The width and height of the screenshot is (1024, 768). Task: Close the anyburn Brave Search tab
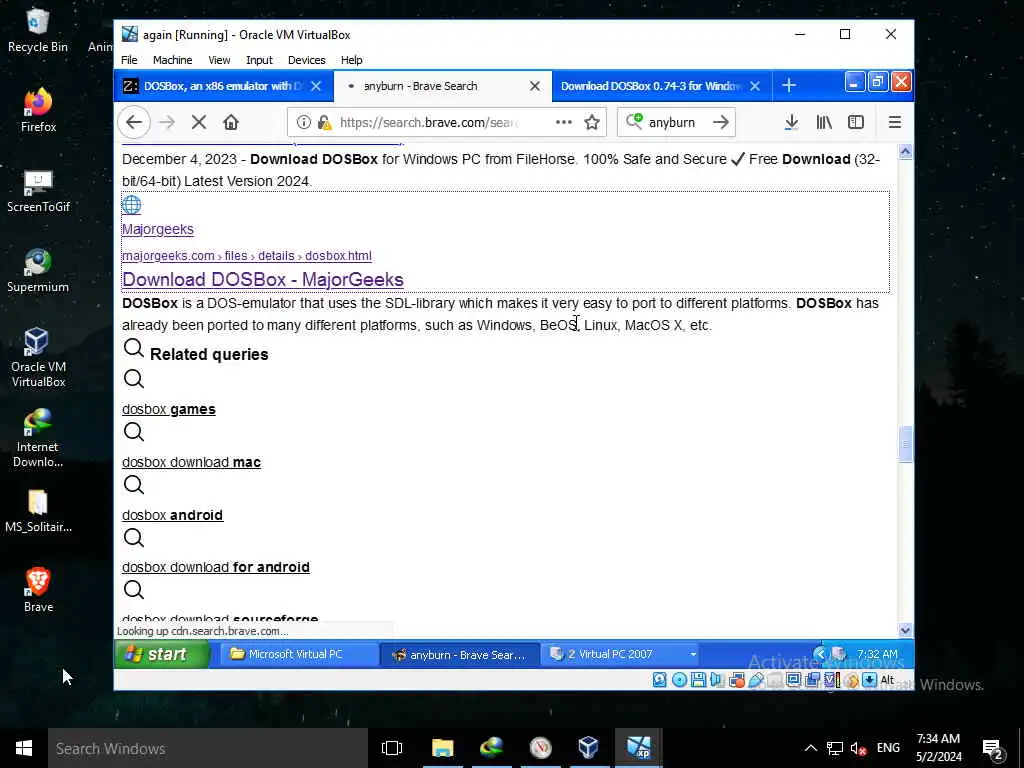[535, 86]
